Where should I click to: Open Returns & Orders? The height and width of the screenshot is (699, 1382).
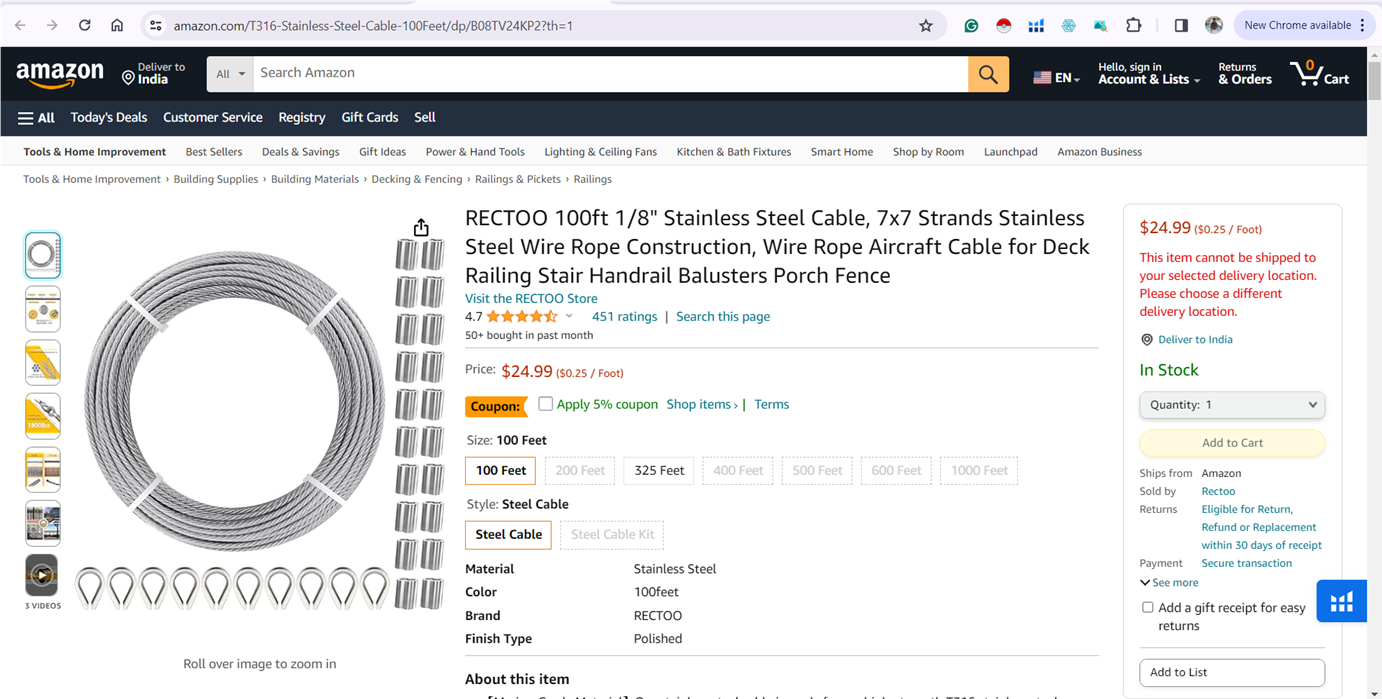click(x=1245, y=74)
